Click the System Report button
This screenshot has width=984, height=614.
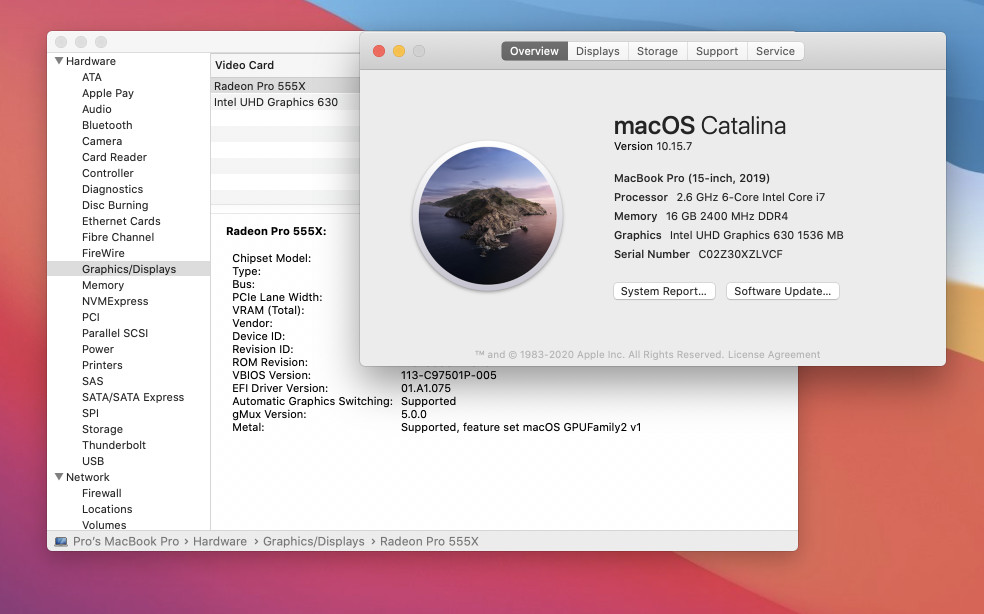(664, 291)
